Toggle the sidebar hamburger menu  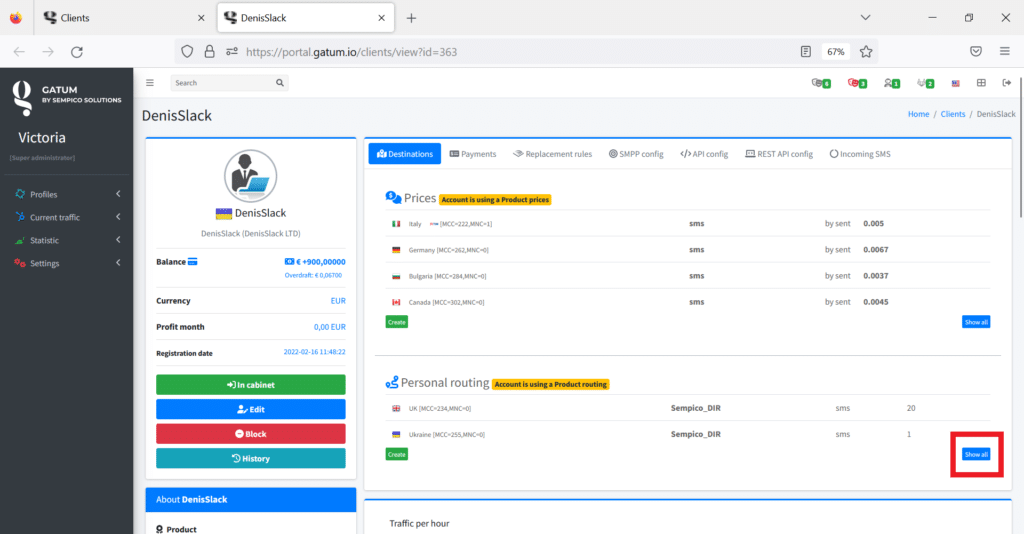coord(150,83)
